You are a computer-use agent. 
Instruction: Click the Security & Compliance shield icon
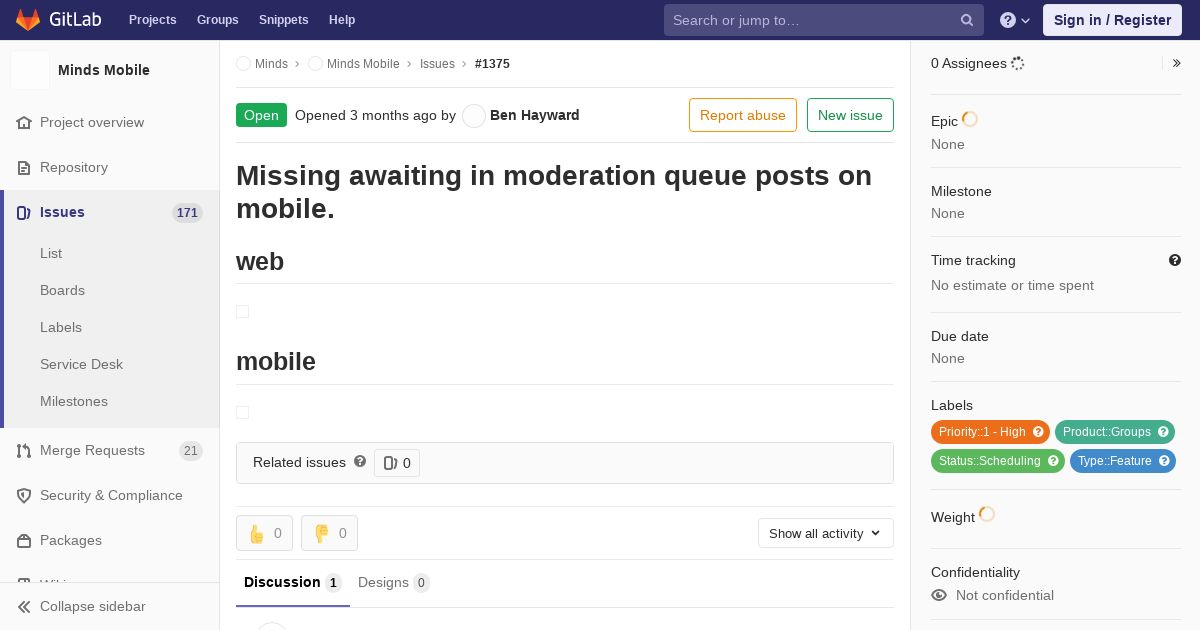pos(24,495)
